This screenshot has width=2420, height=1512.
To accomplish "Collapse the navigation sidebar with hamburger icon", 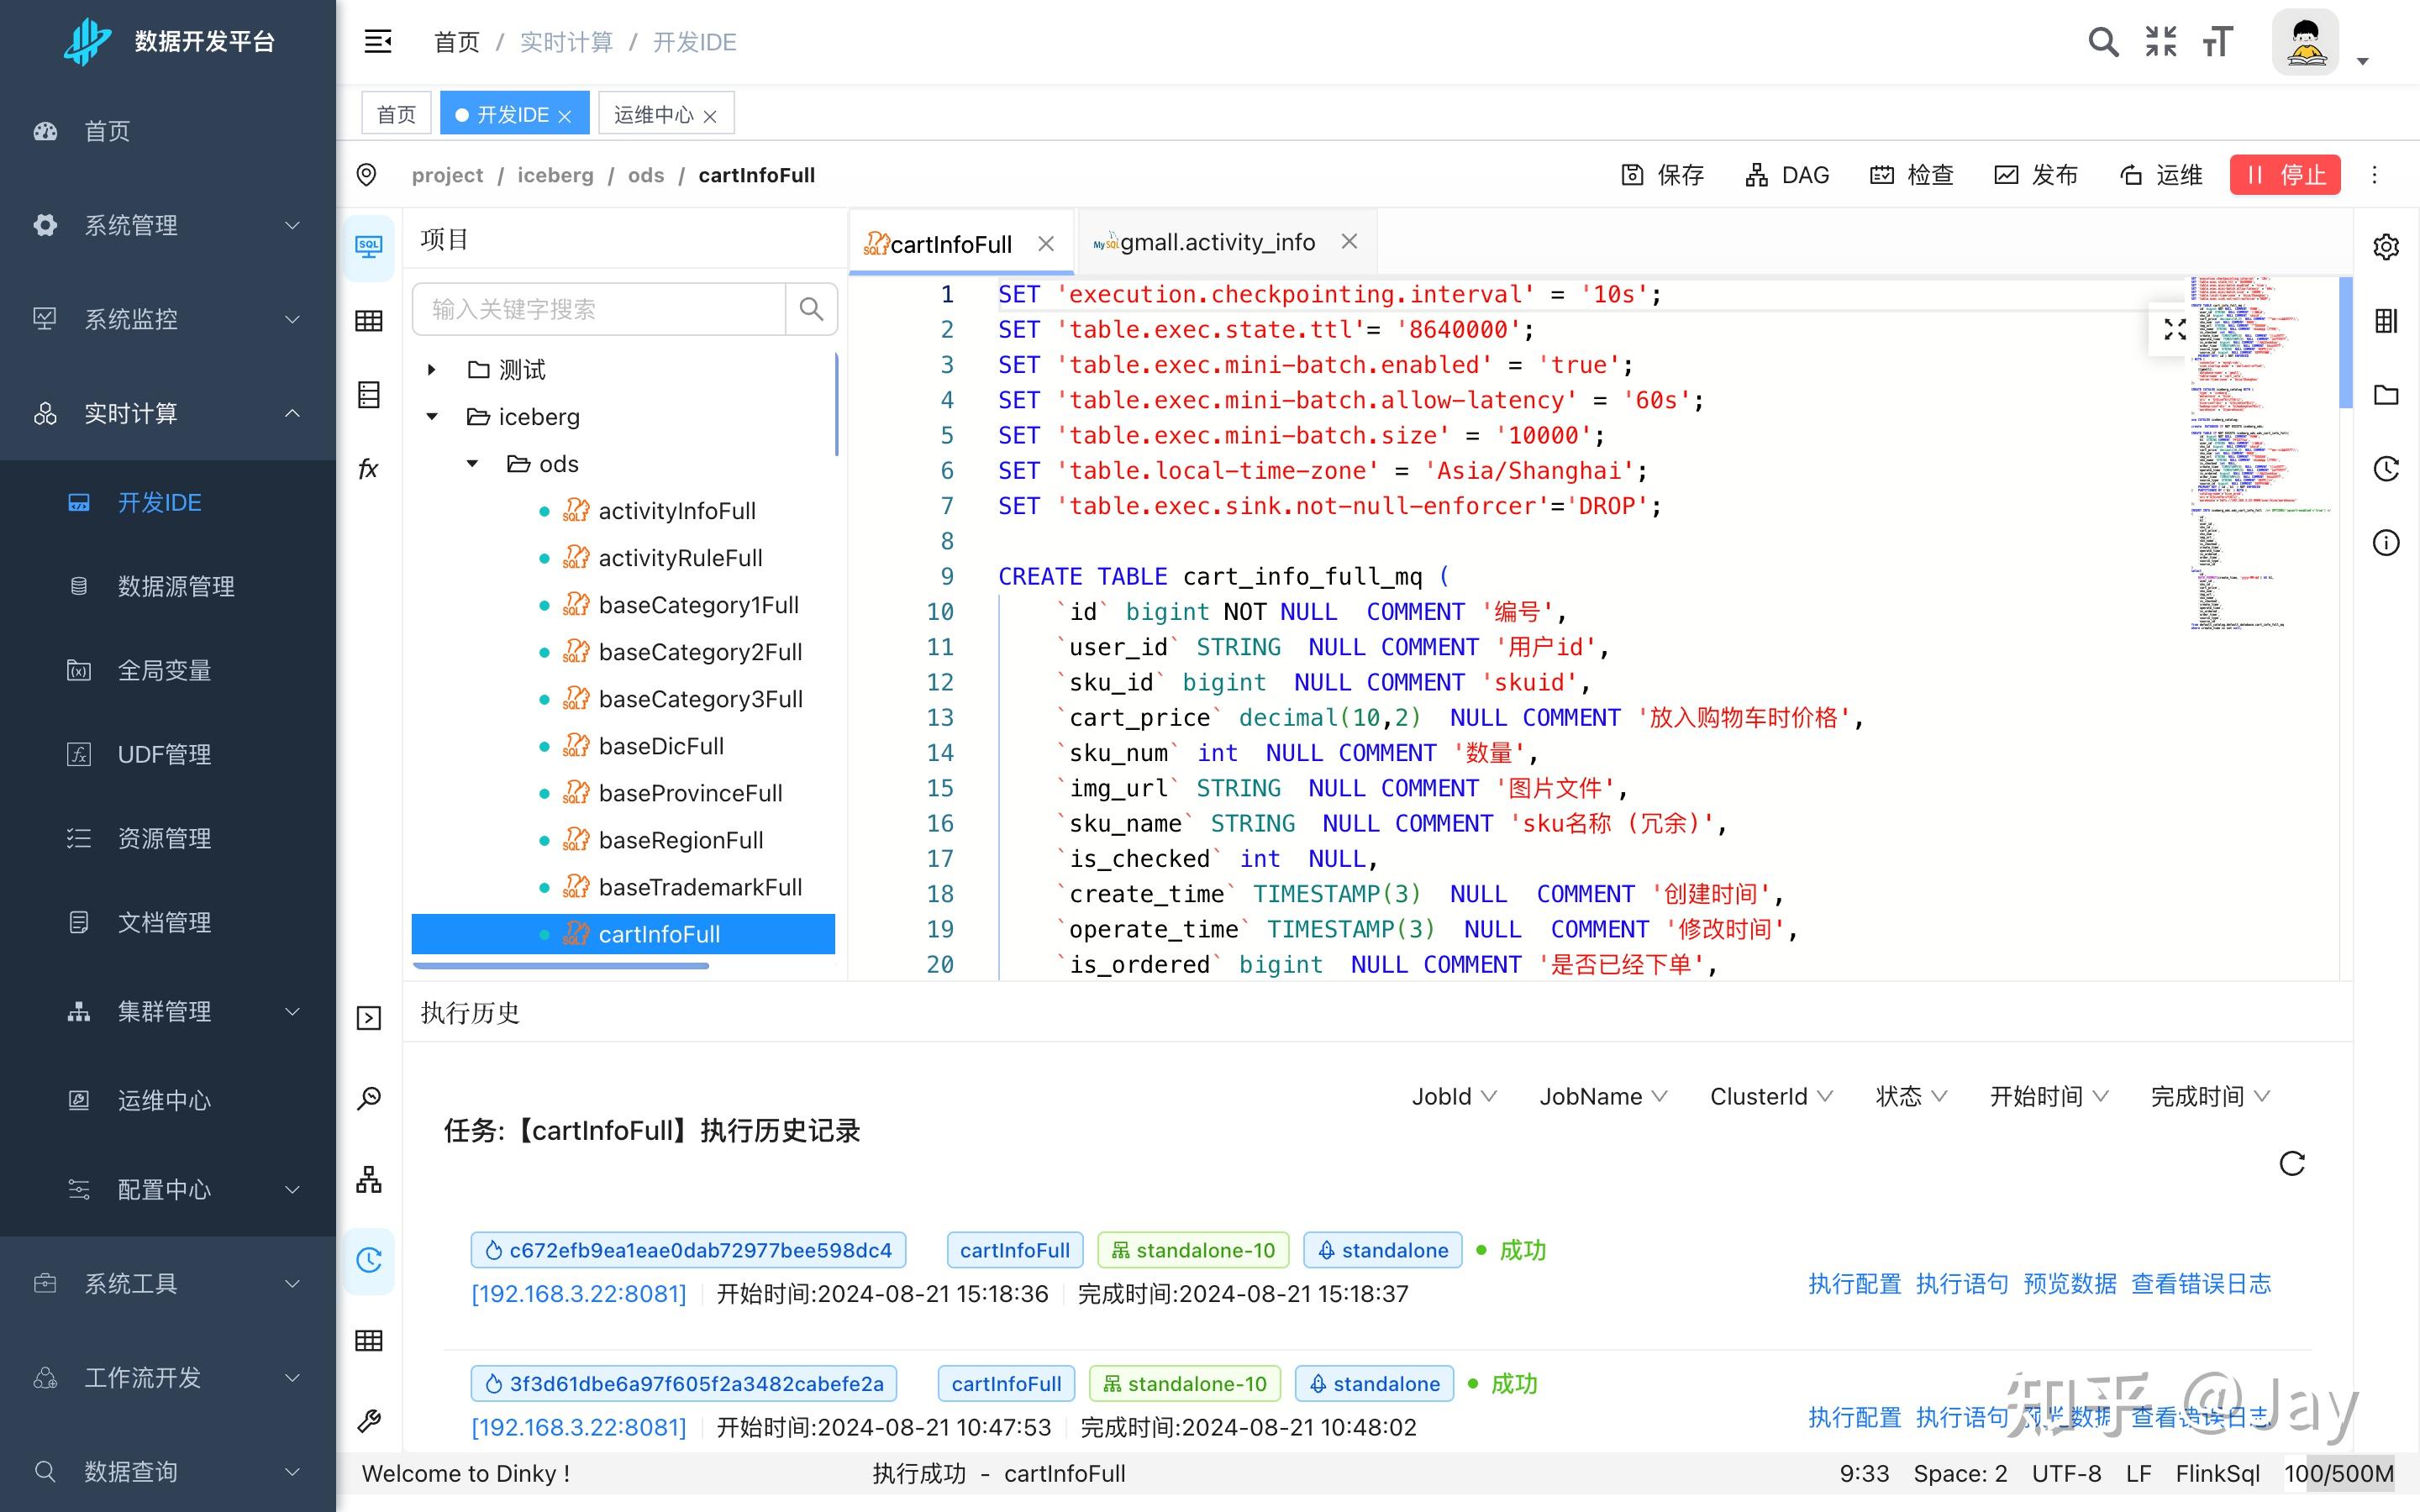I will [377, 41].
